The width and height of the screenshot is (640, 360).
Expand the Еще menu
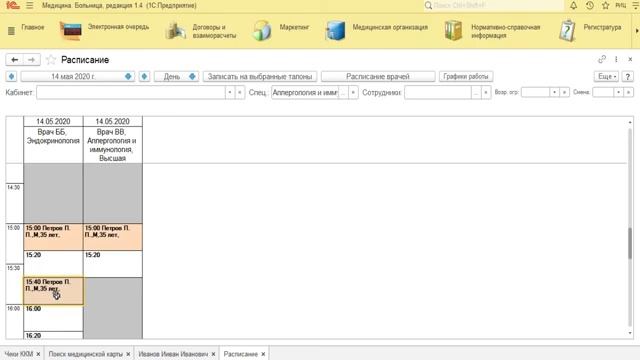pos(606,76)
